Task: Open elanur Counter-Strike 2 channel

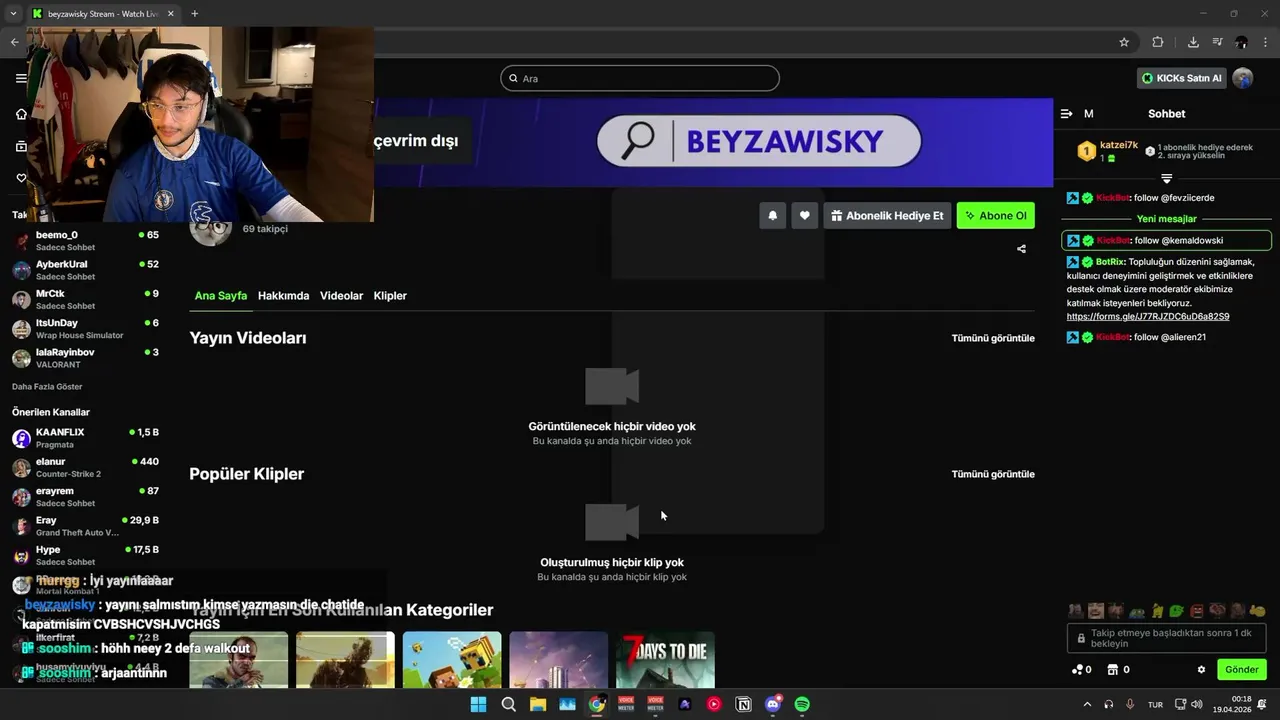Action: pos(85,467)
